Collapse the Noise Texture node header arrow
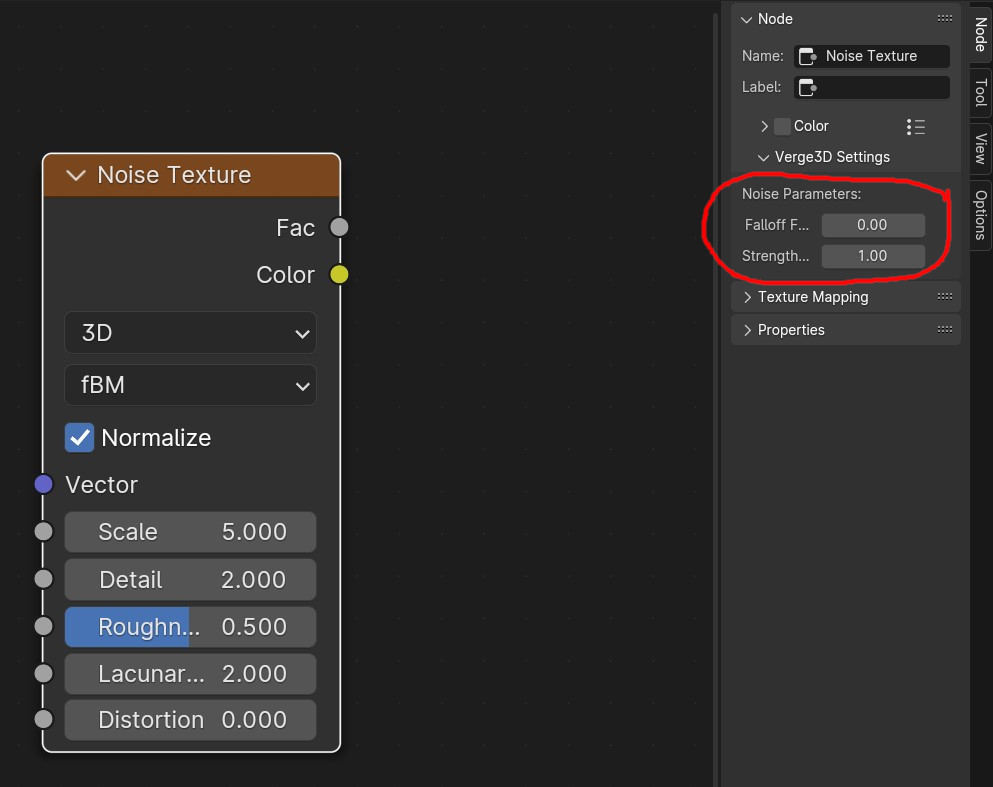 (76, 175)
